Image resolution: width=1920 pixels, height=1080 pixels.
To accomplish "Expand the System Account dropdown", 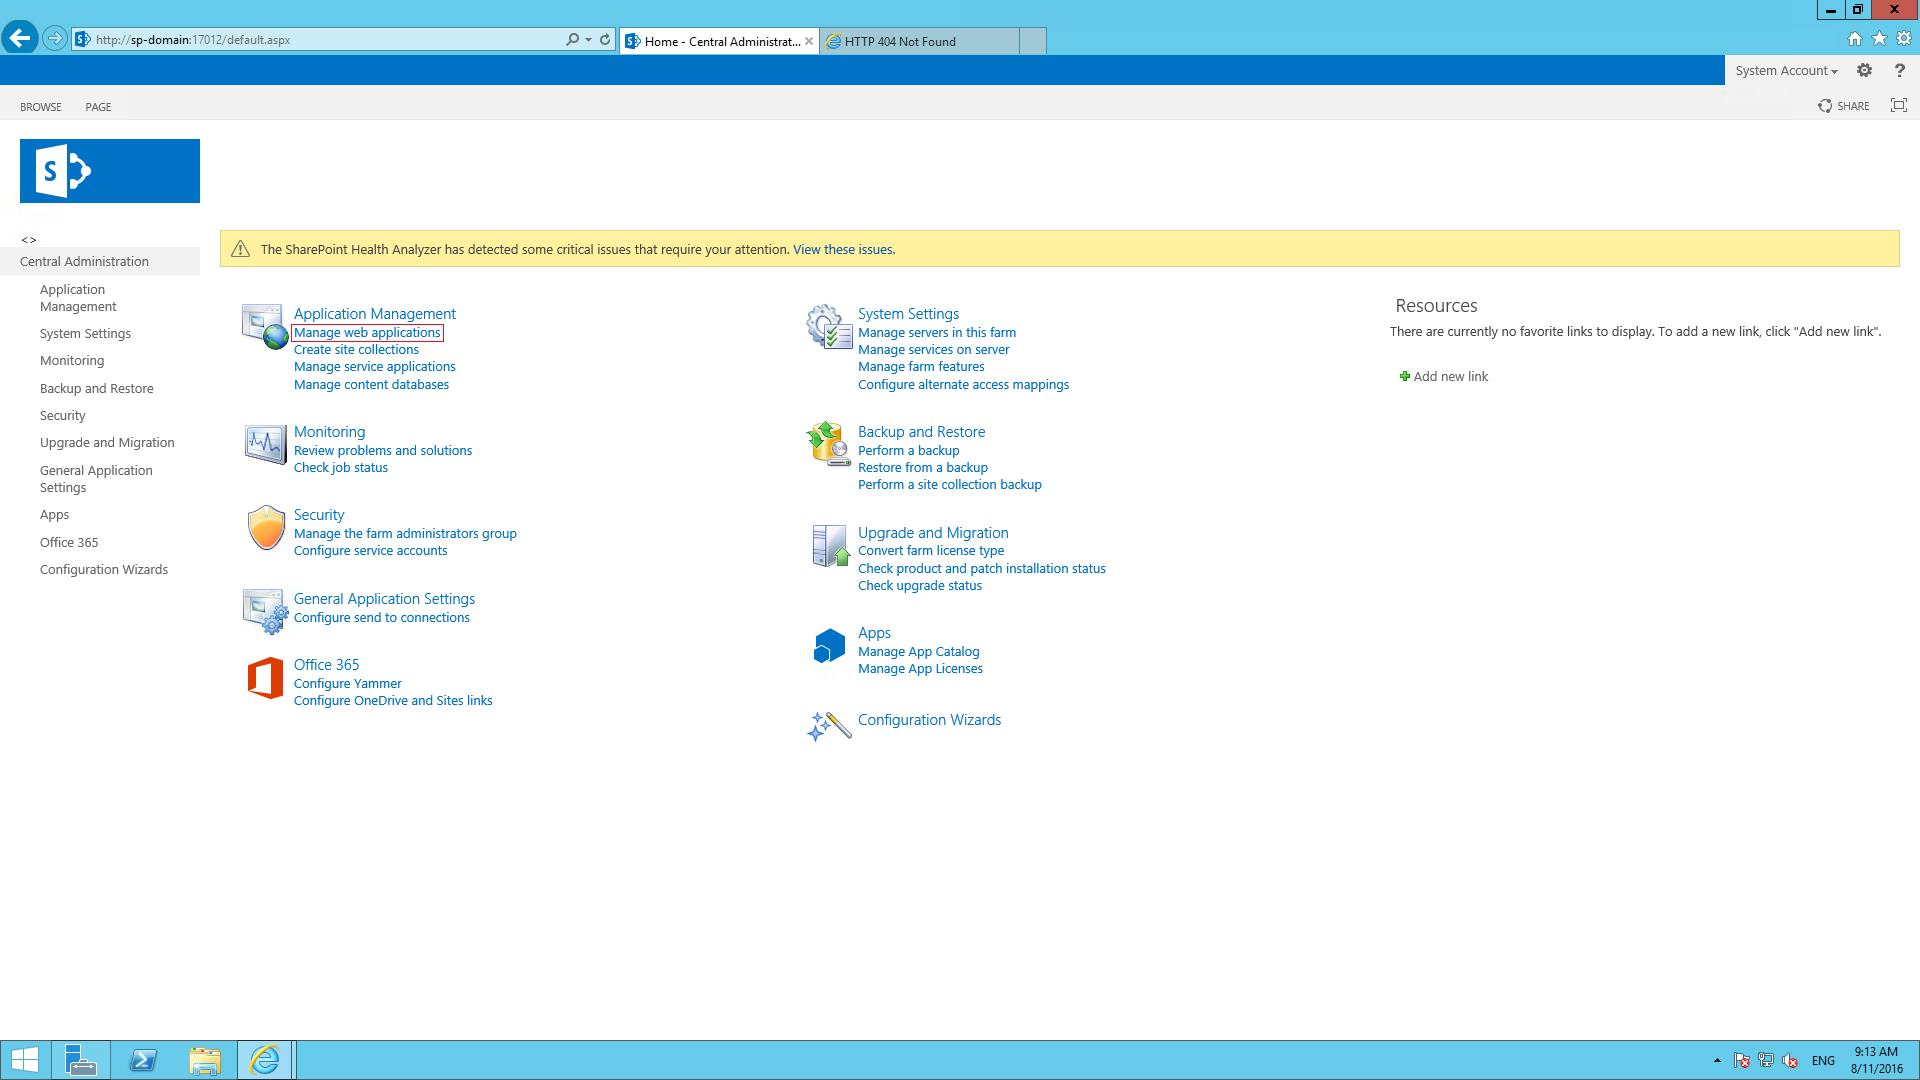I will point(1786,70).
